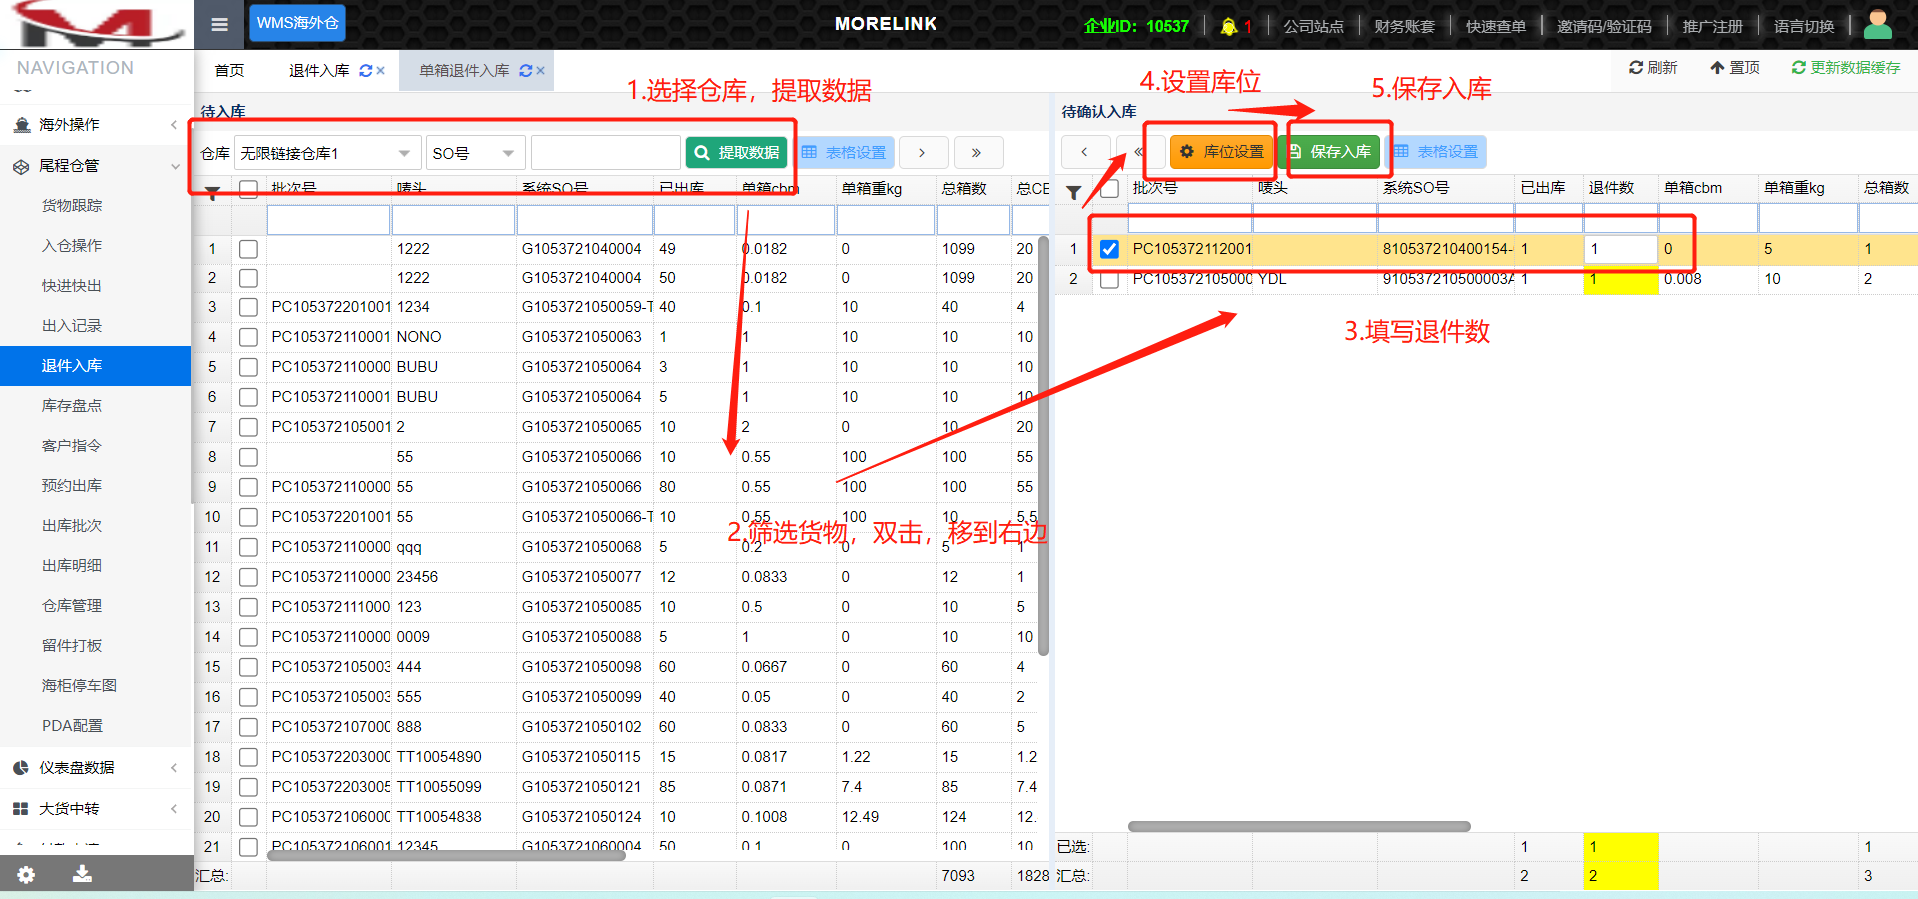The height and width of the screenshot is (899, 1918).
Task: Click the notification bell icon
Action: click(1229, 27)
